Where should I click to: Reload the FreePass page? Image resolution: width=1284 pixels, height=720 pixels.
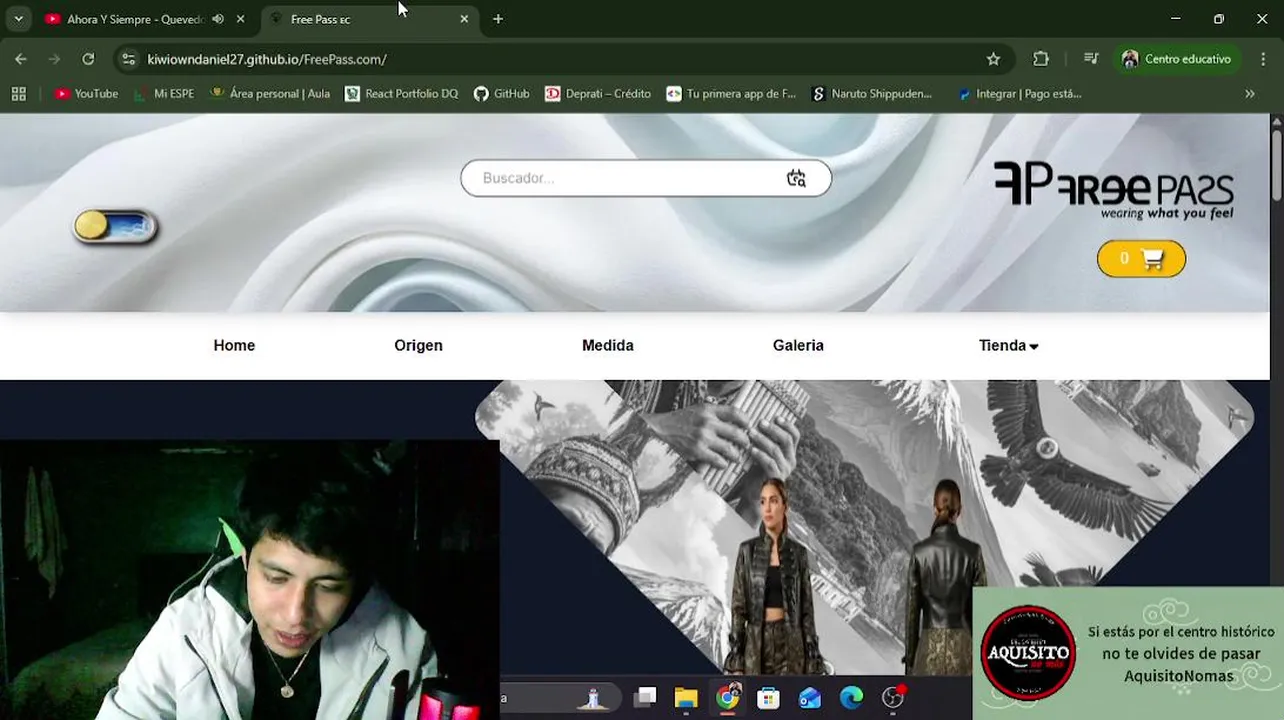point(88,59)
